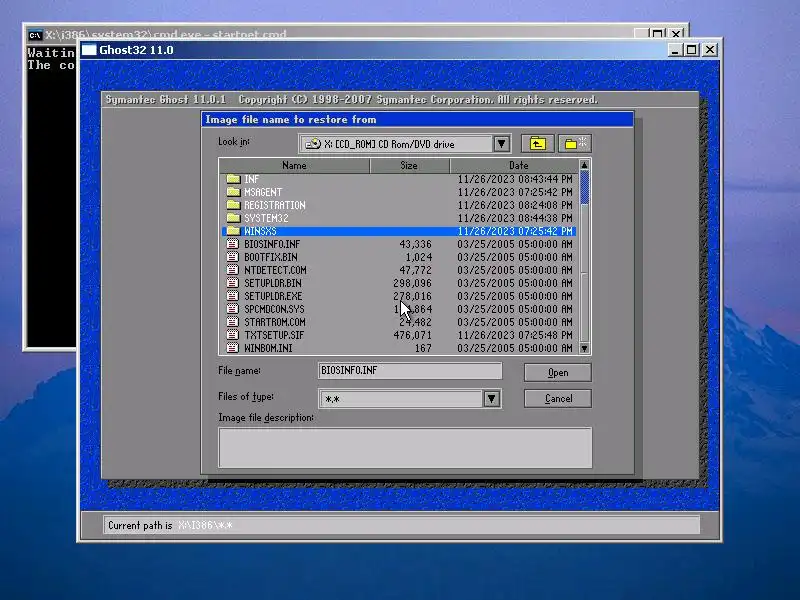
Task: Click the up-one-level folder icon
Action: pos(537,144)
